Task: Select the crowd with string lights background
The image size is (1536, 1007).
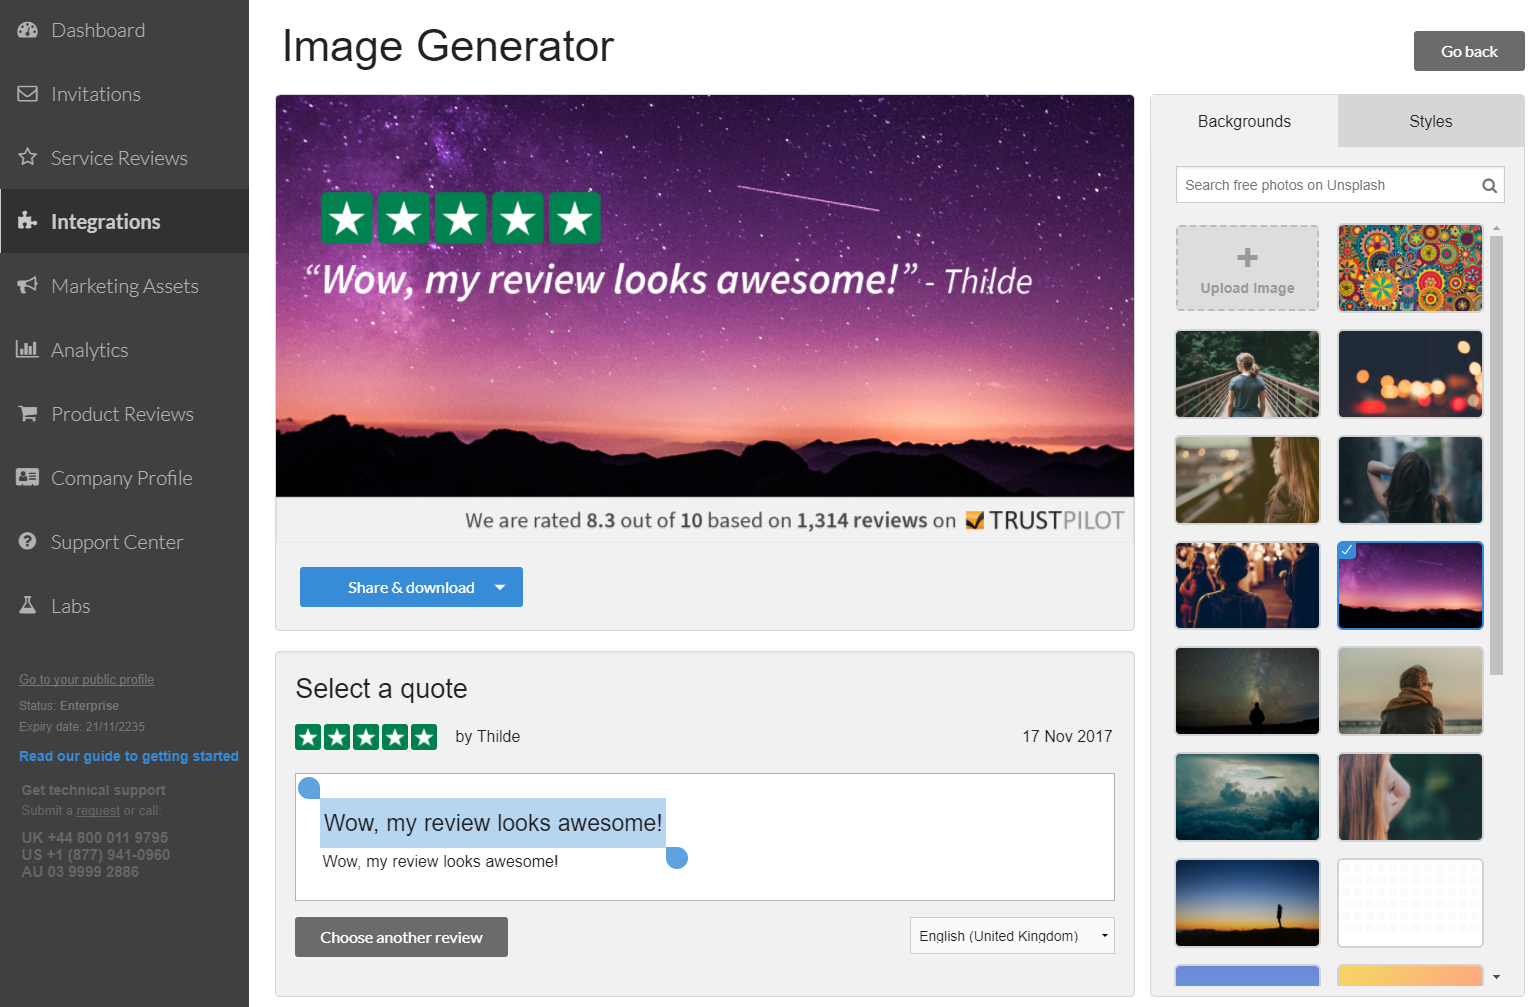Action: 1247,585
